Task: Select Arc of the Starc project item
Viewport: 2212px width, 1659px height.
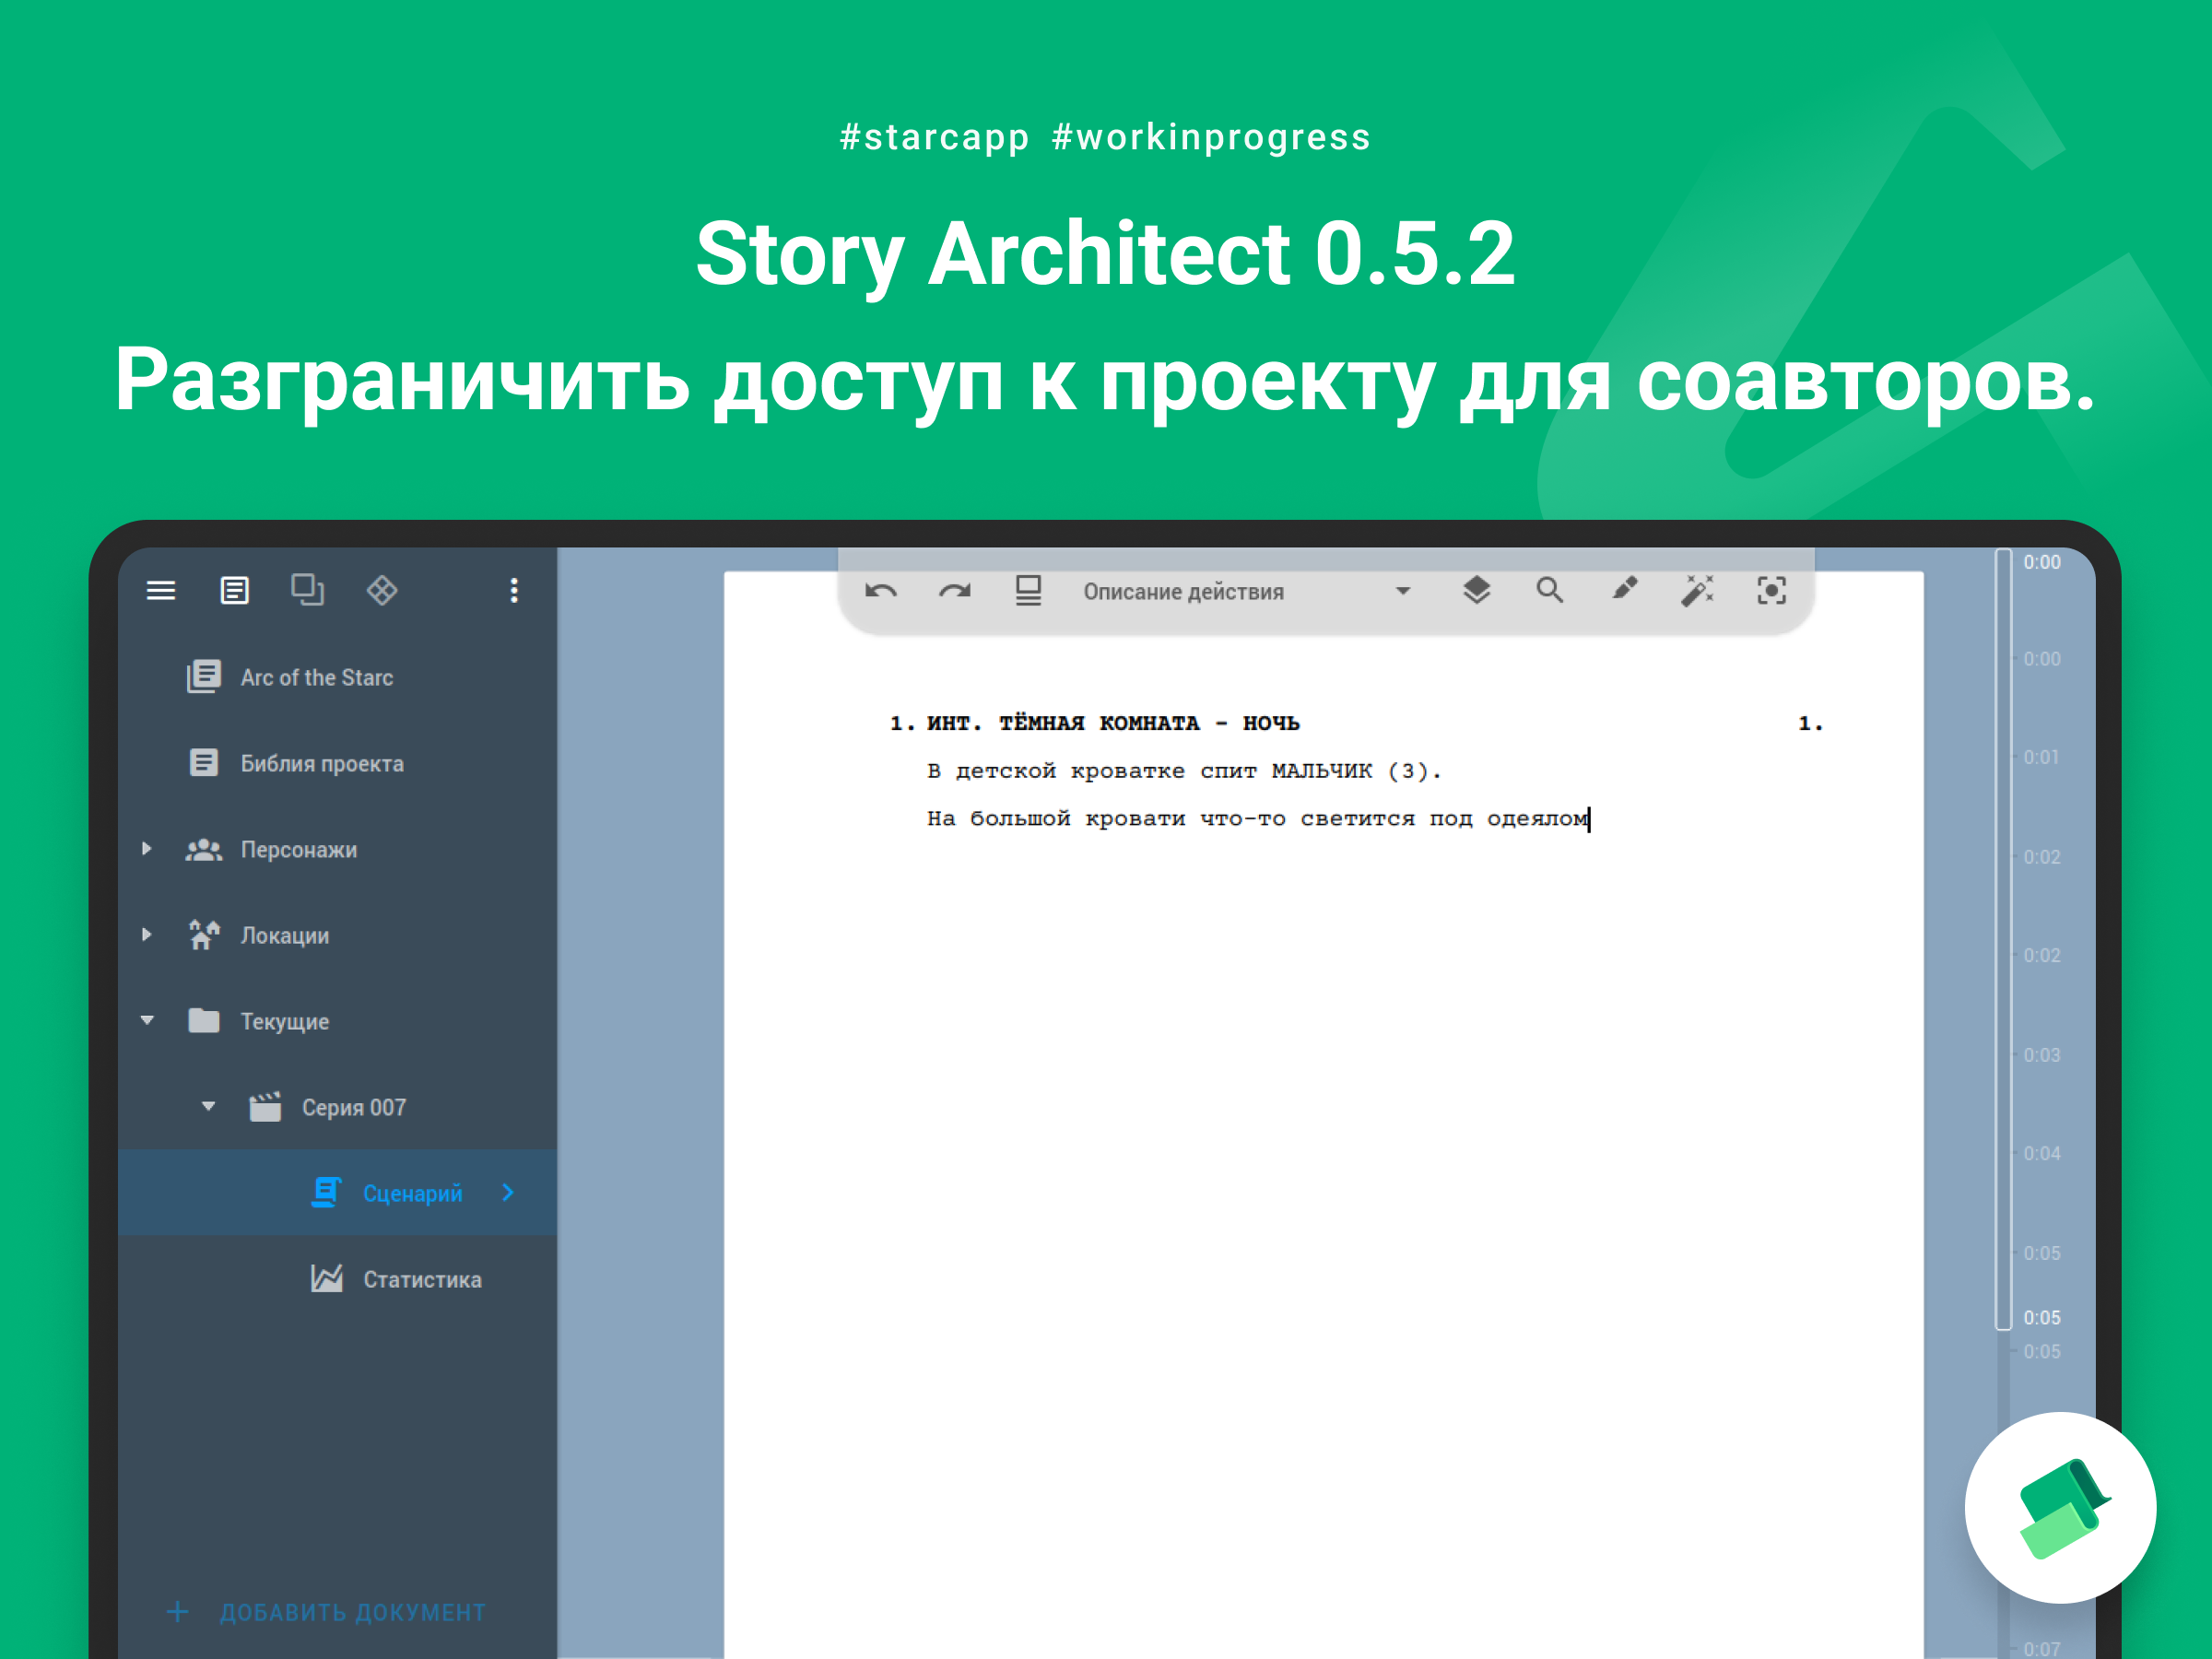Action: tap(338, 677)
